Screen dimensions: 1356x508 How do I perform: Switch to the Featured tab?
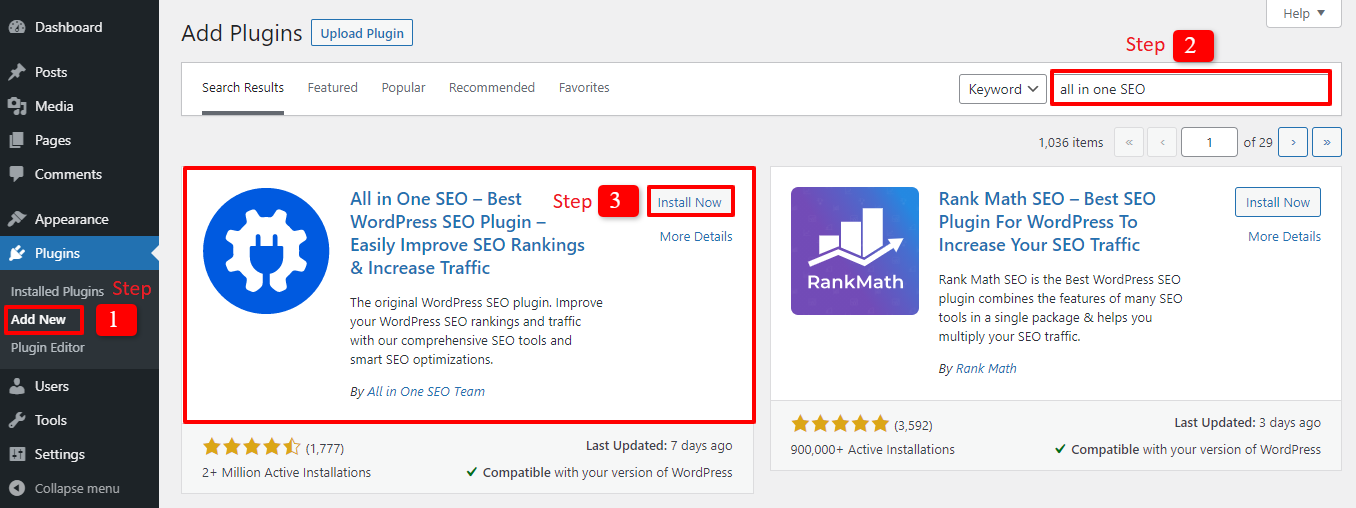tap(332, 88)
